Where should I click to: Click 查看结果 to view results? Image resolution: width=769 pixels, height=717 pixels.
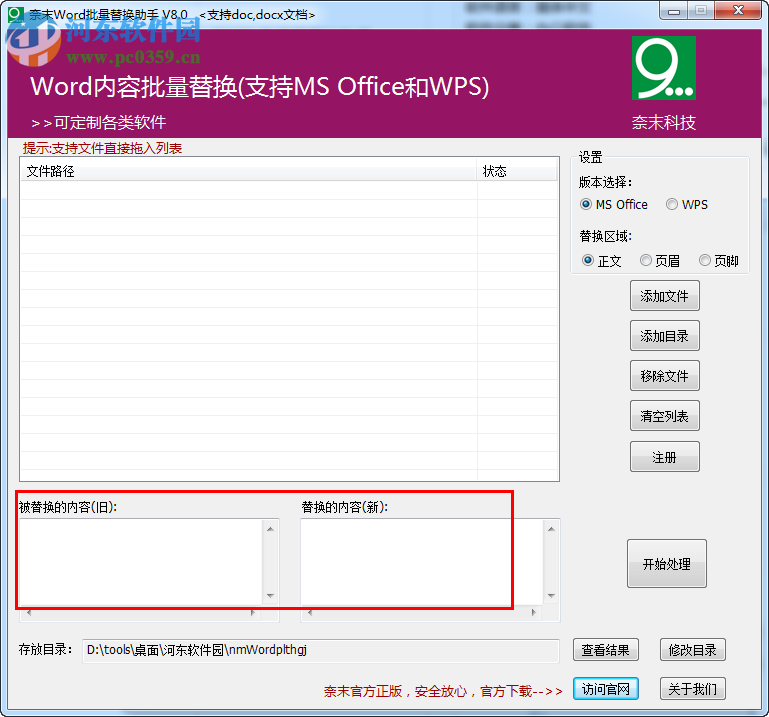point(606,650)
